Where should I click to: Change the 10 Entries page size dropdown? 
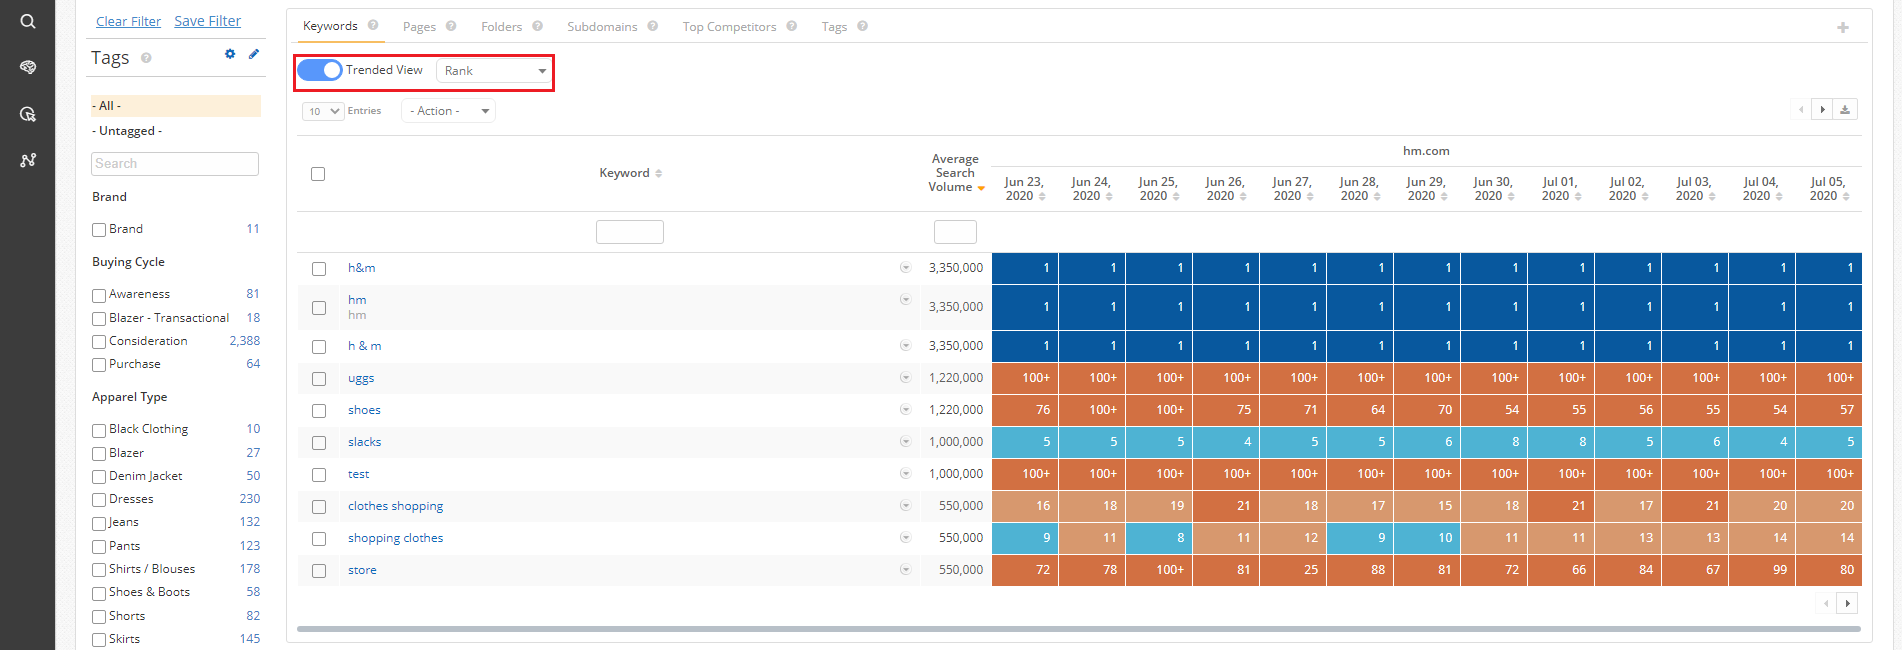point(323,111)
